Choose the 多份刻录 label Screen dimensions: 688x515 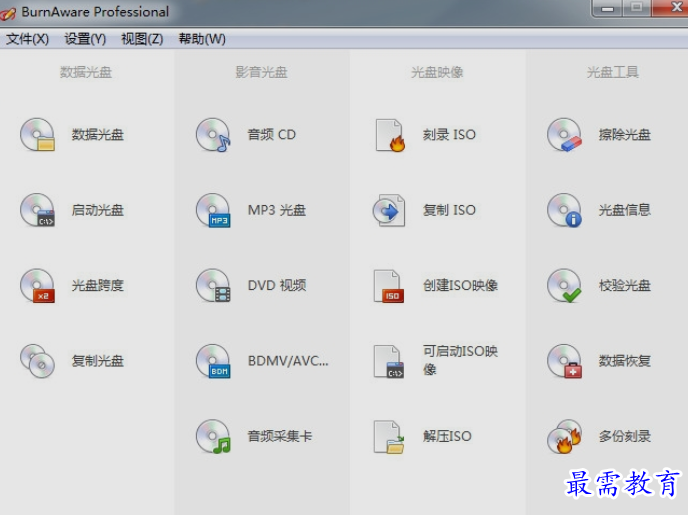pyautogui.click(x=624, y=436)
